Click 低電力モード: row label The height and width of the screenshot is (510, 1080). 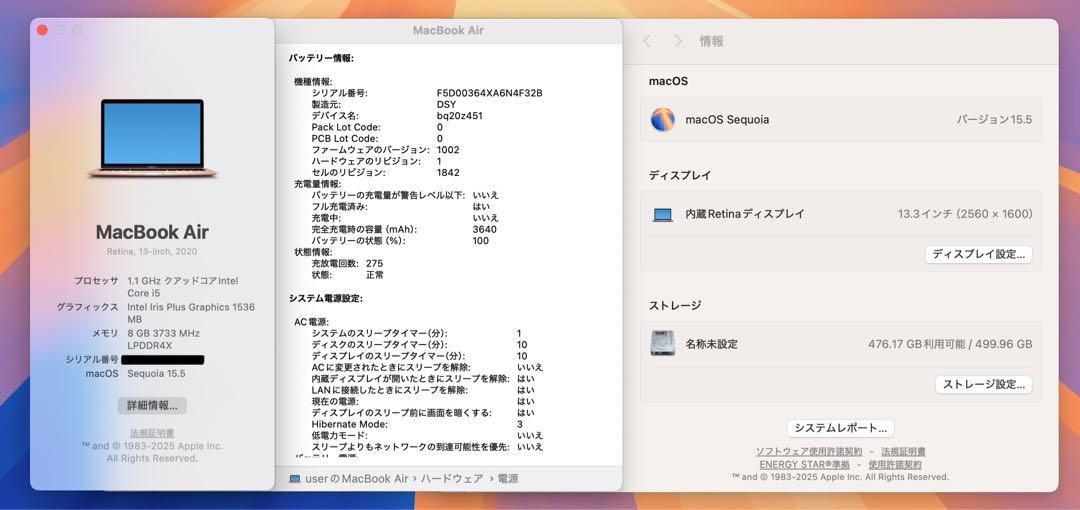click(x=340, y=436)
